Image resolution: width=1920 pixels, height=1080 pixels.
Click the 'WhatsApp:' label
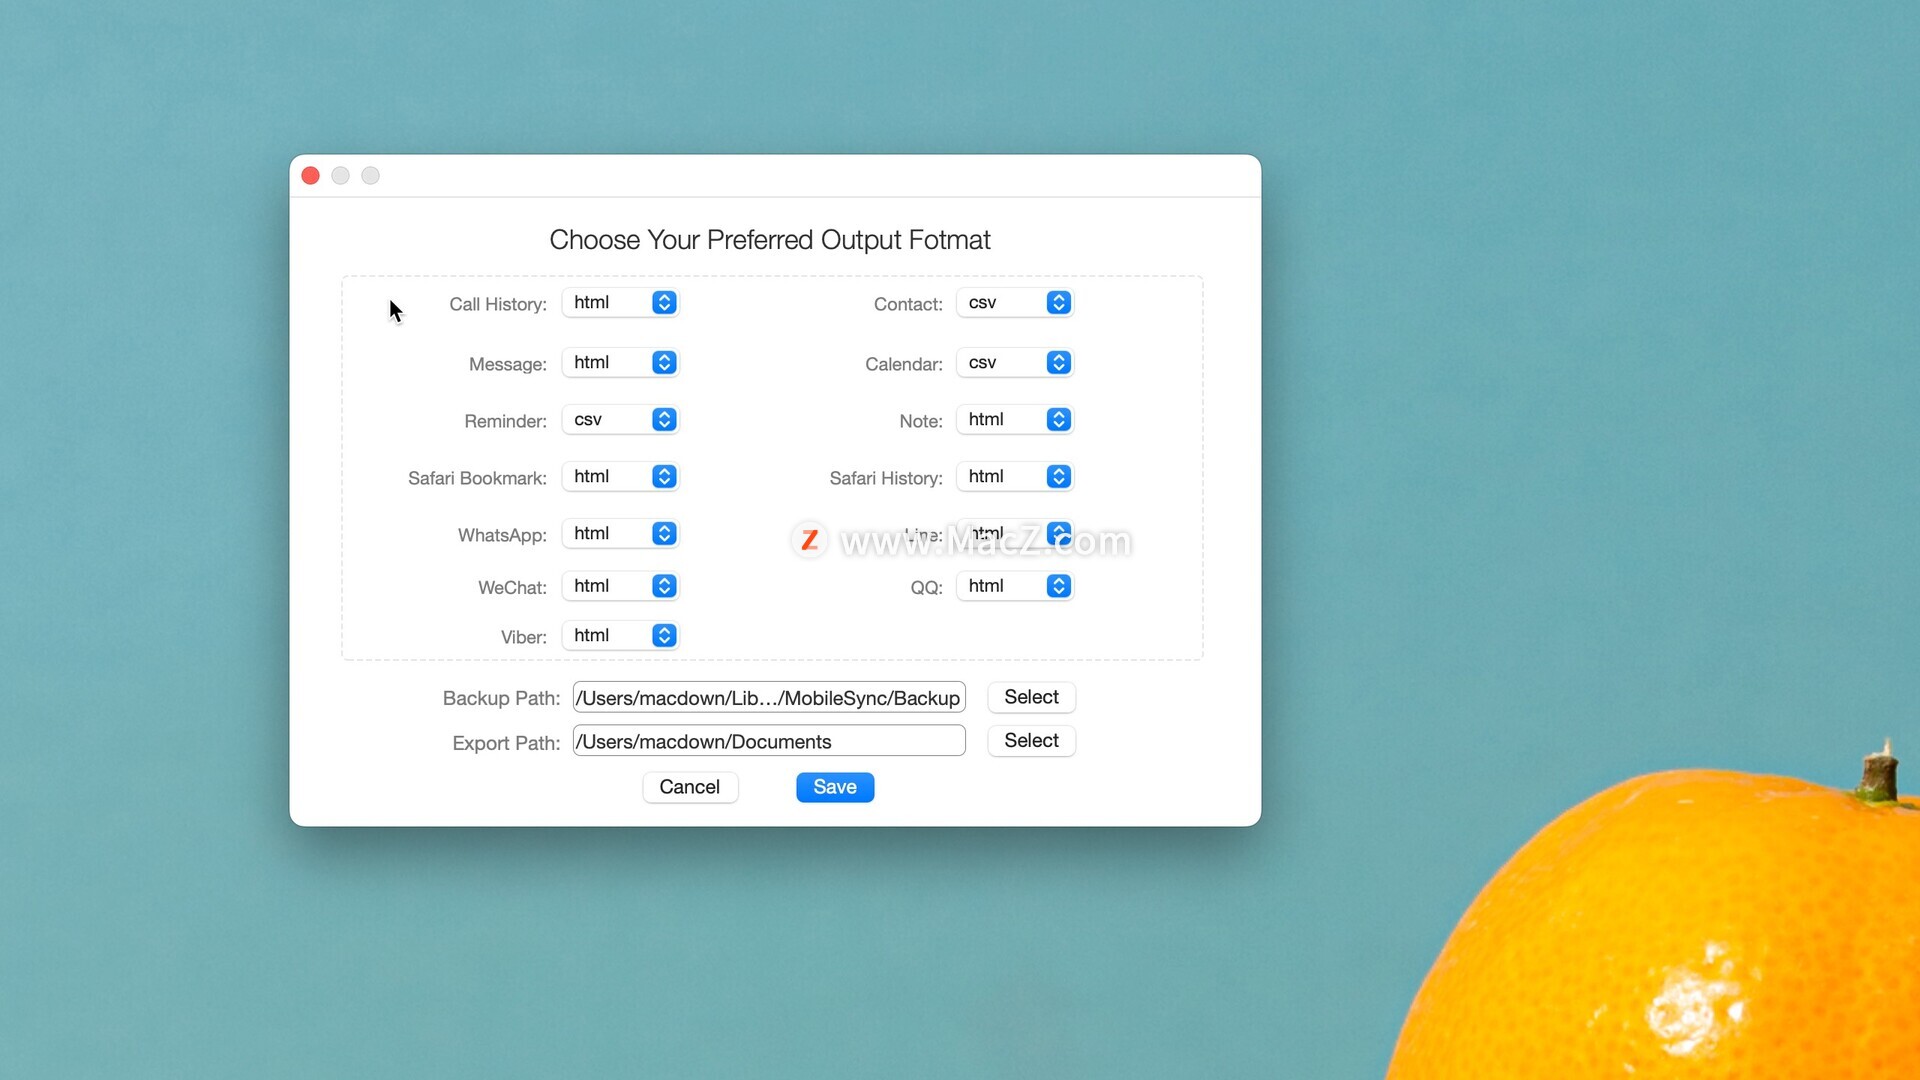[x=502, y=535]
